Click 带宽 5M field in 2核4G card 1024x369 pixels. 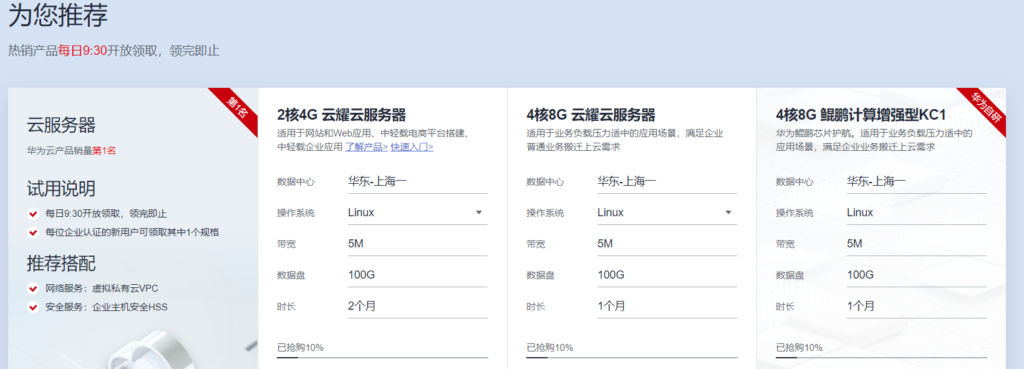[x=417, y=244]
